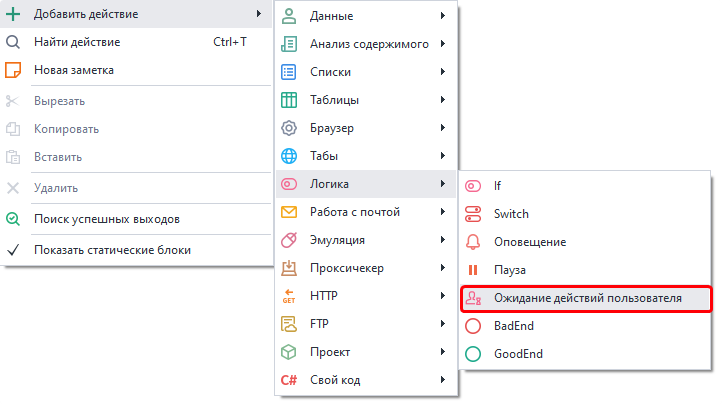Open the Таблицы submenu
Viewport: 722px width, 404px height.
click(334, 100)
